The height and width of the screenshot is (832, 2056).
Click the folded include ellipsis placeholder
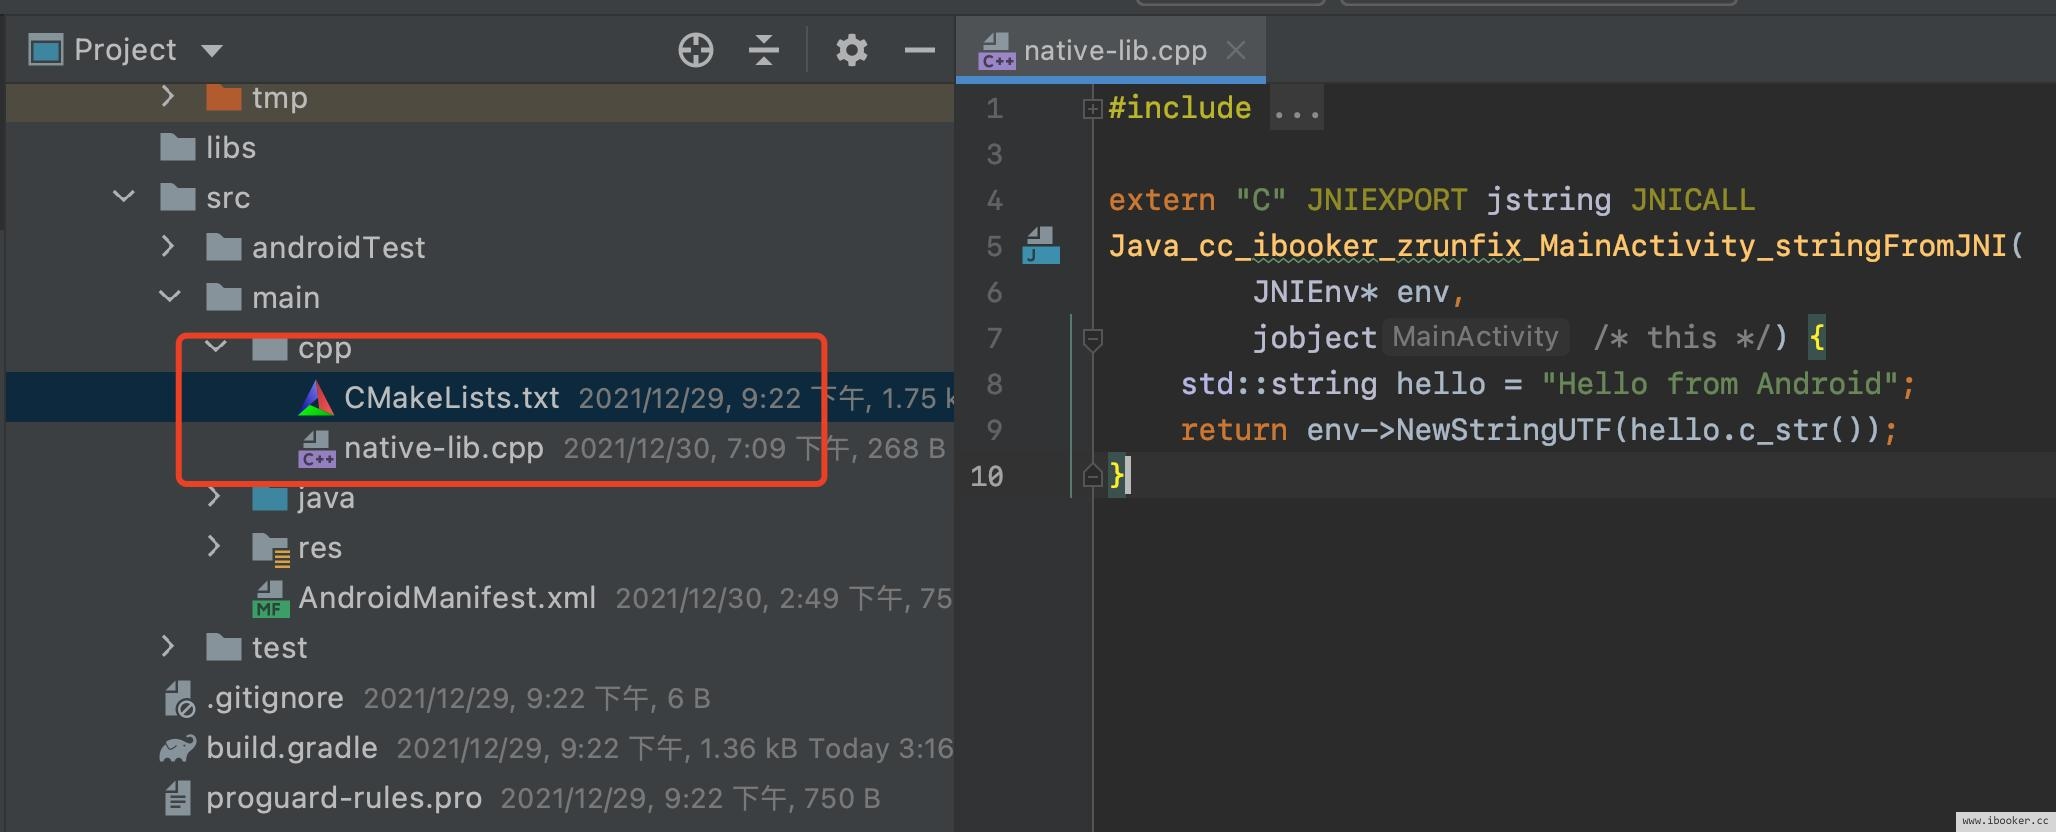(x=1297, y=108)
